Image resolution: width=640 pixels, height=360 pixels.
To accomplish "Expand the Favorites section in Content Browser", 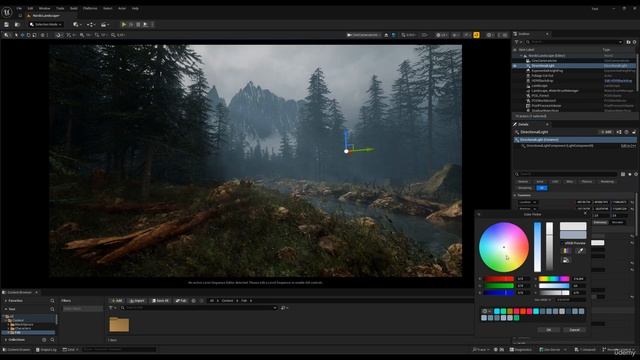I will [x=6, y=301].
